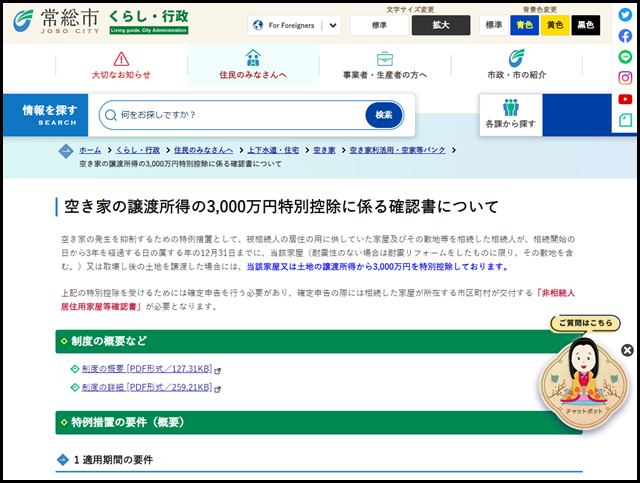Set text size to 拡大
The image size is (640, 483).
coord(441,25)
